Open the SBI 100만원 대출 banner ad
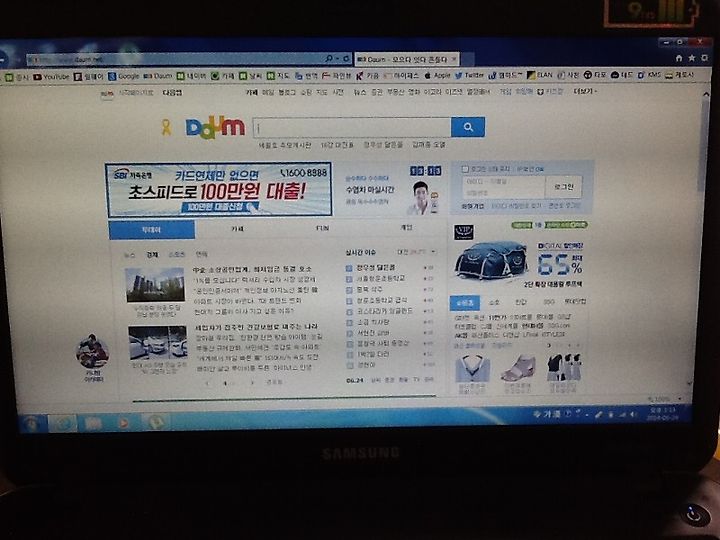The image size is (720, 540). (219, 189)
